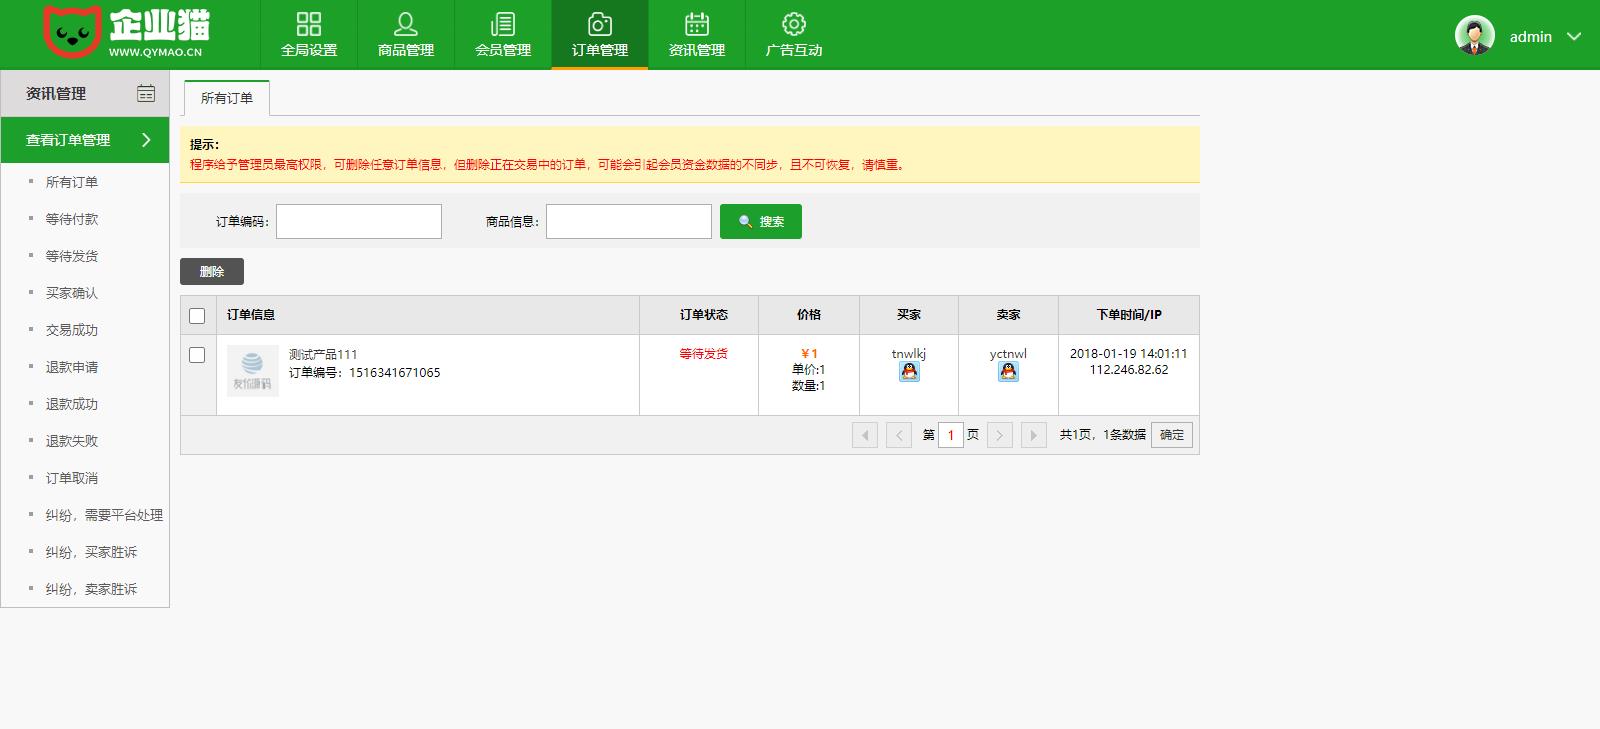The width and height of the screenshot is (1600, 729).
Task: Collapse 查看订单管理 sidebar section
Action: [146, 140]
